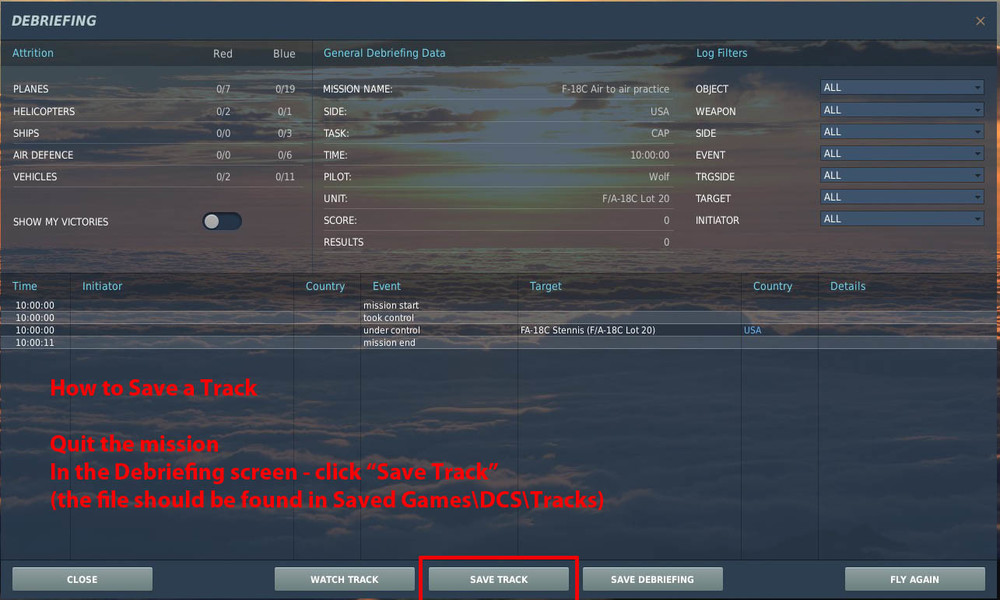Image resolution: width=1000 pixels, height=600 pixels.
Task: Click the Log Filters header
Action: pos(721,53)
